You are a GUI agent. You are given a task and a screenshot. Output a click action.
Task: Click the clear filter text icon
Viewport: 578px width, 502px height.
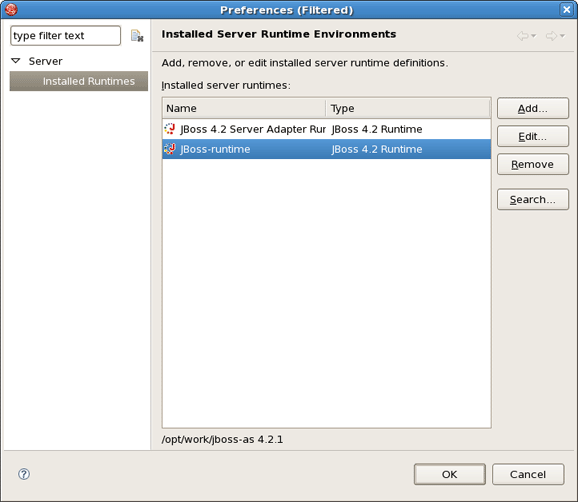137,36
